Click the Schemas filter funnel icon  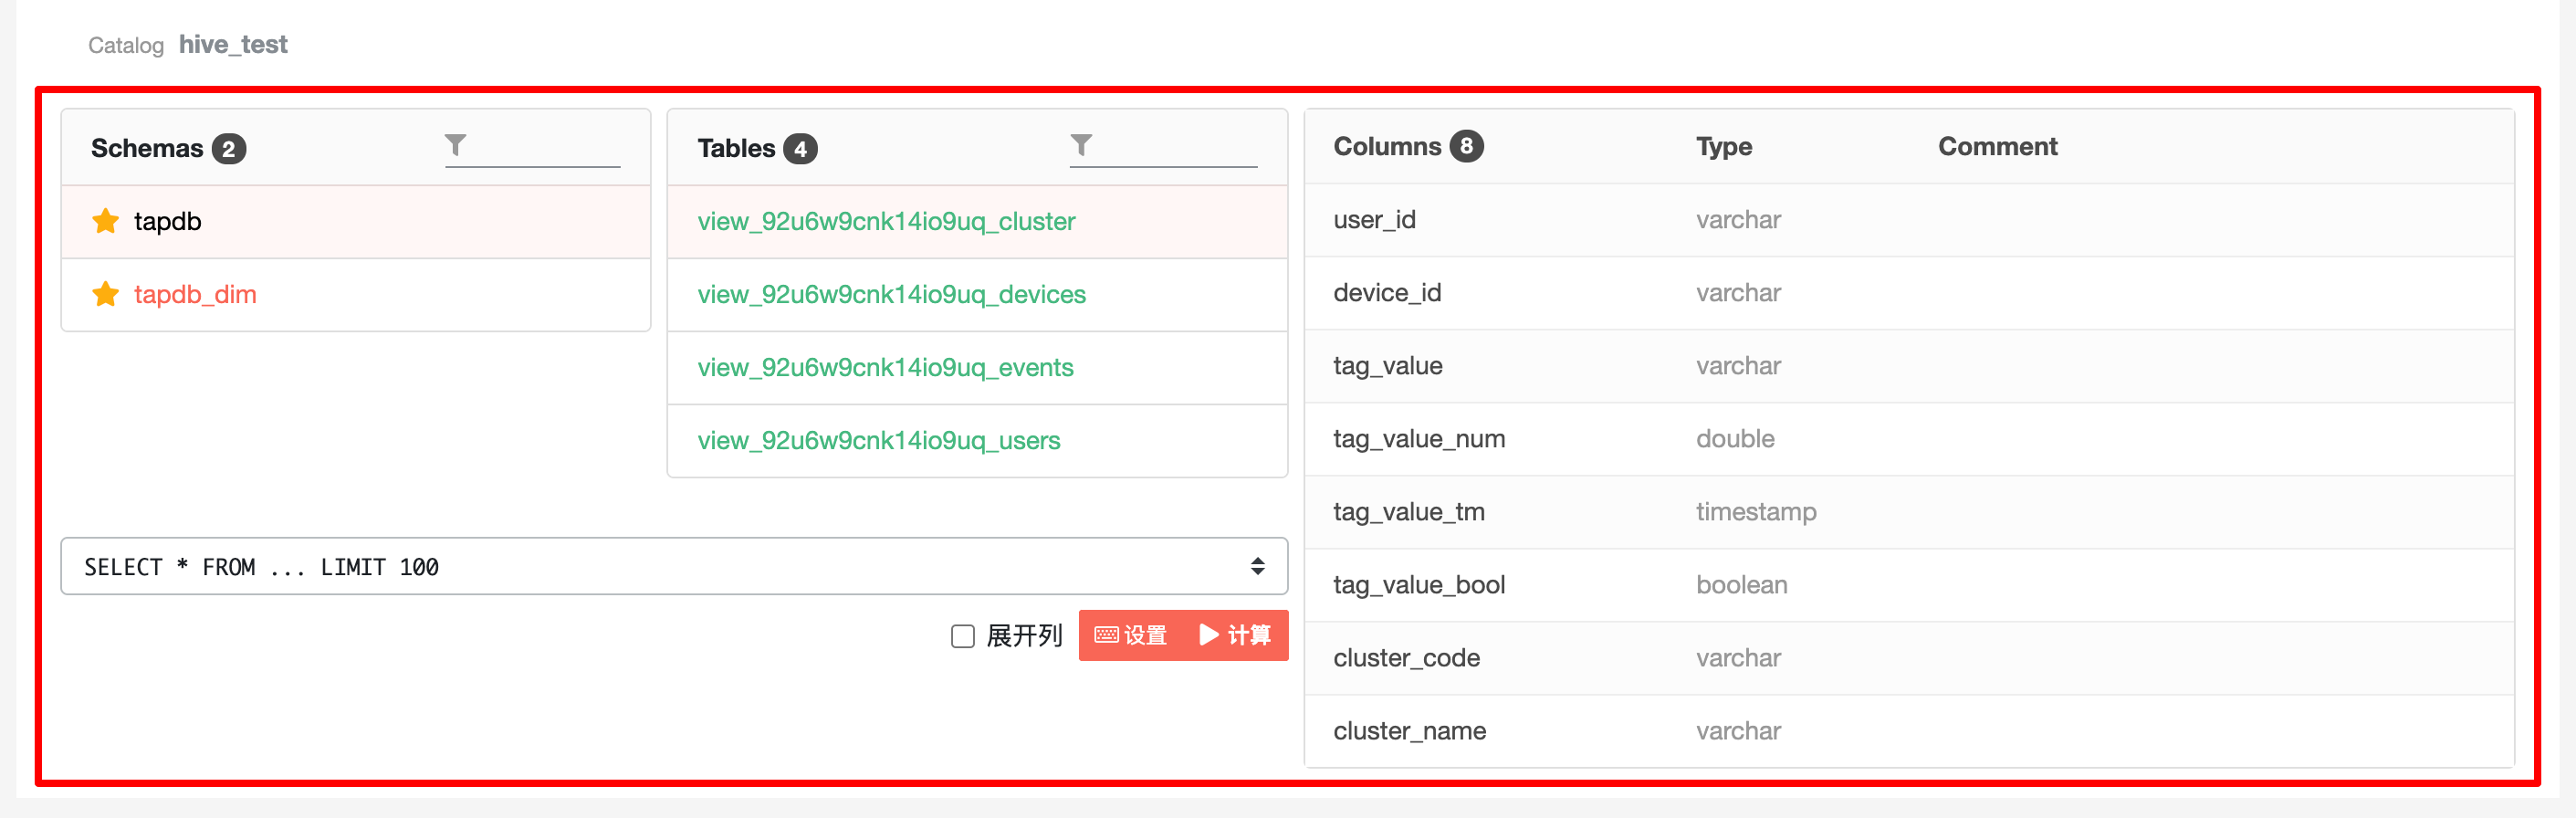[x=455, y=146]
